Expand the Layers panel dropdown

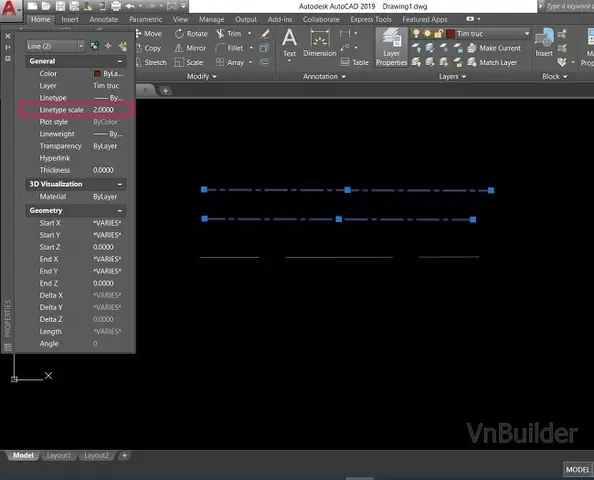tap(452, 77)
